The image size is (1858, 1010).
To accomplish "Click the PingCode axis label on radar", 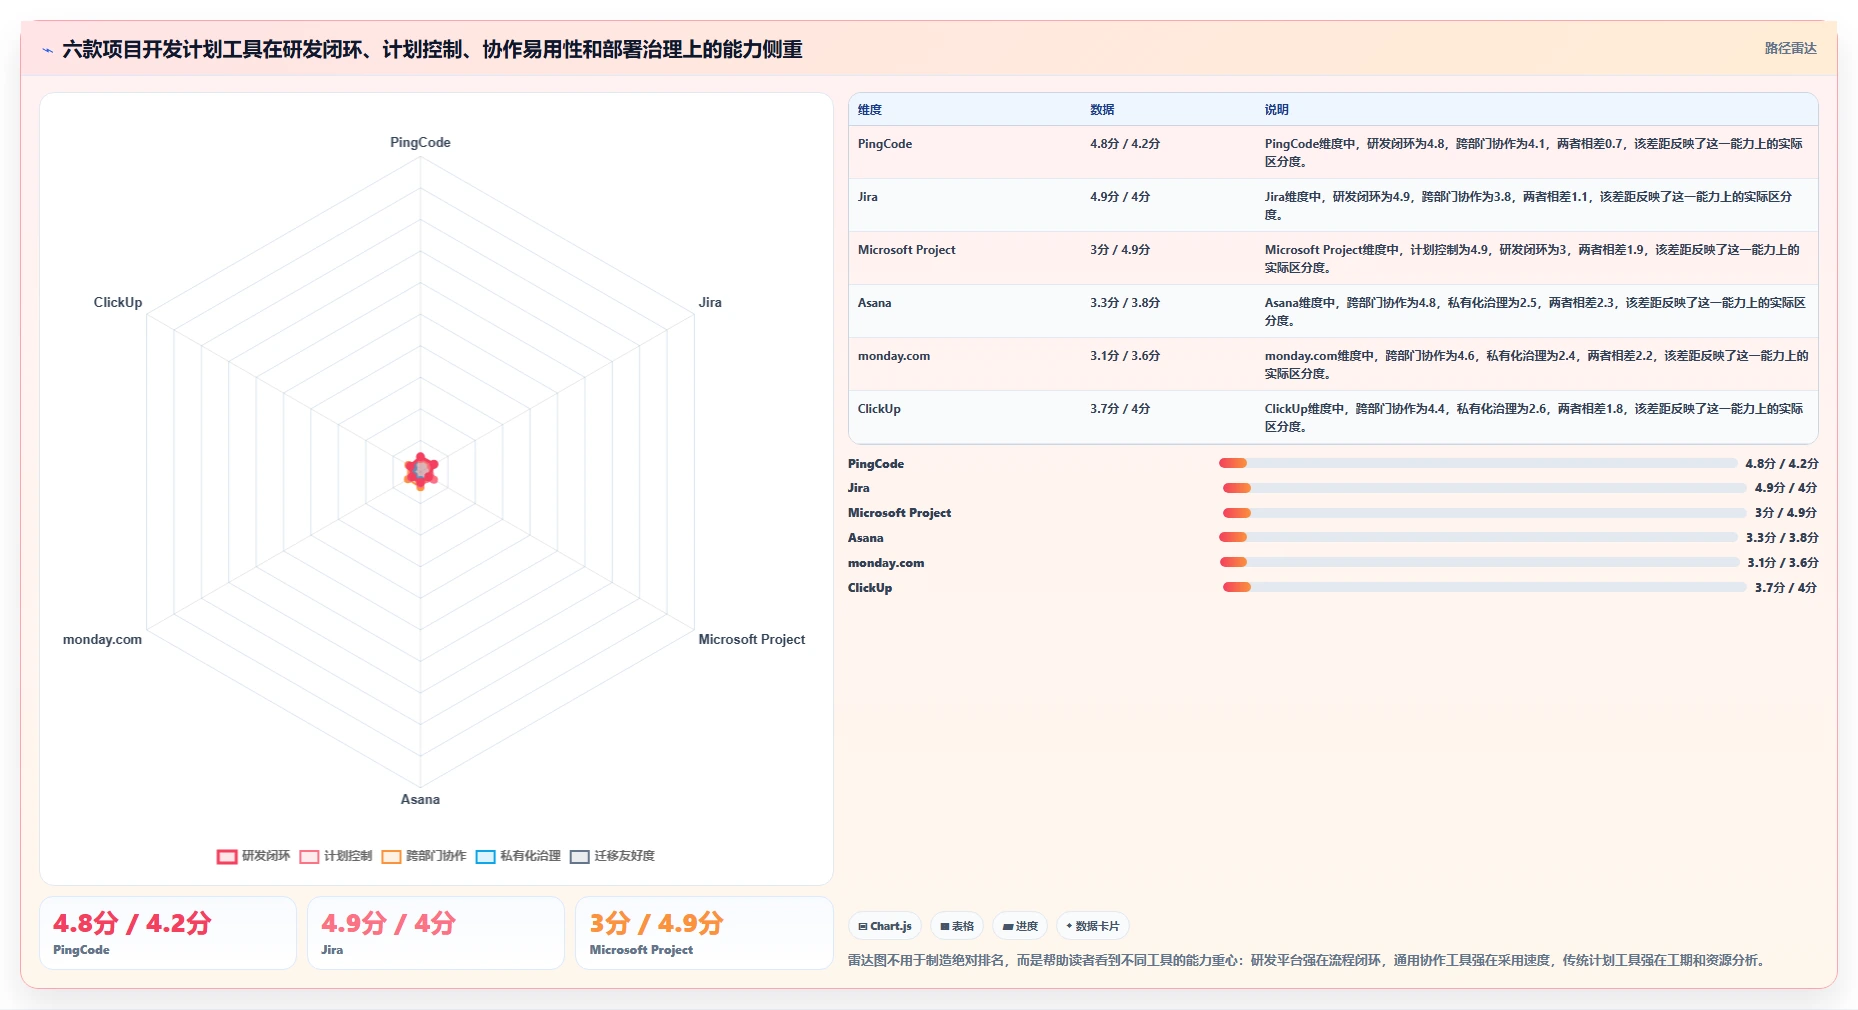I will tap(420, 142).
